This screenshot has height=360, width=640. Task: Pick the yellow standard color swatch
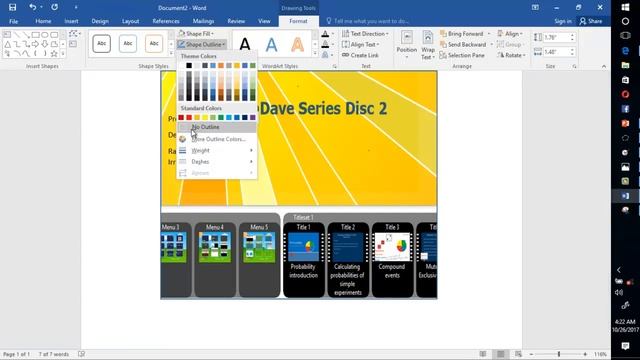[x=205, y=118]
